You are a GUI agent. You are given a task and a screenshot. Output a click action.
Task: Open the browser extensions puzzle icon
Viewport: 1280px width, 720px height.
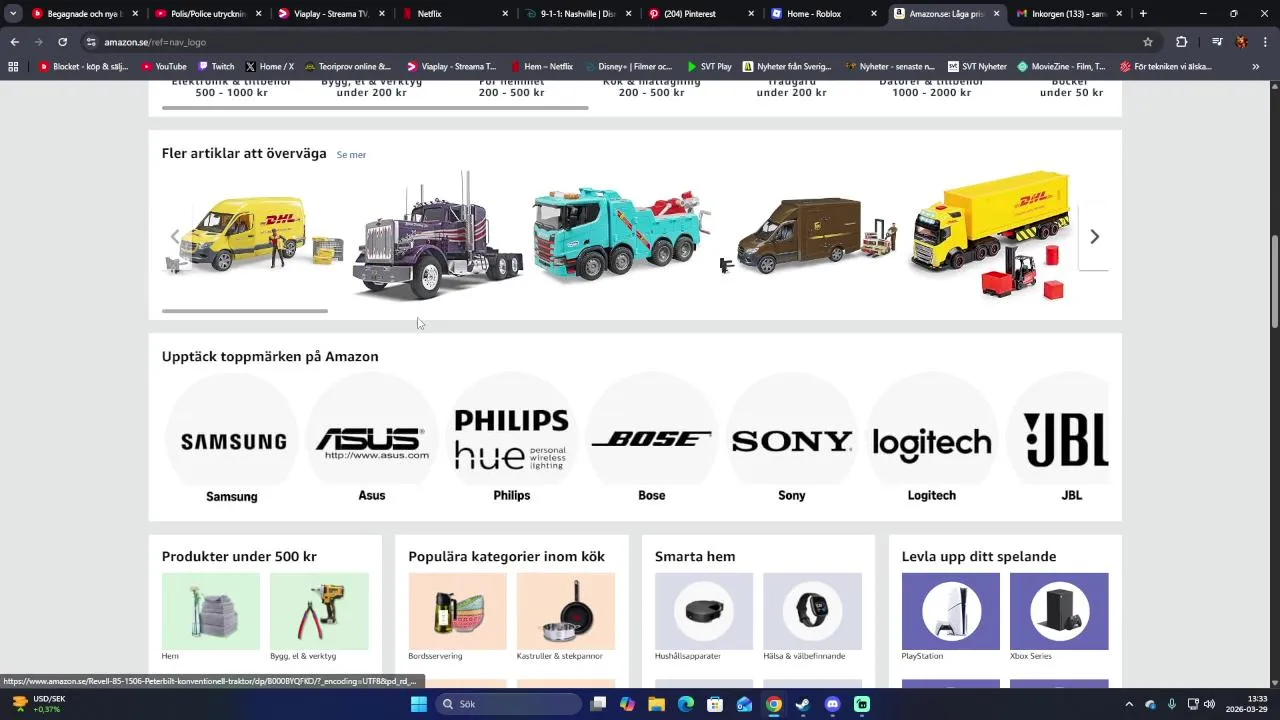pos(1182,42)
